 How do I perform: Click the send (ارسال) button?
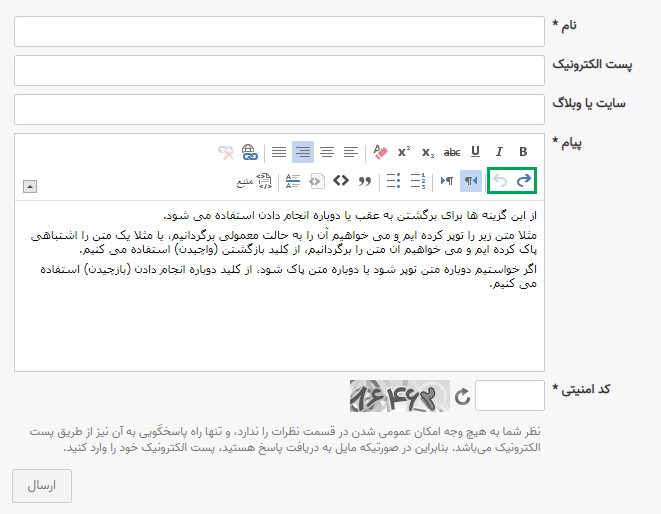pyautogui.click(x=42, y=486)
